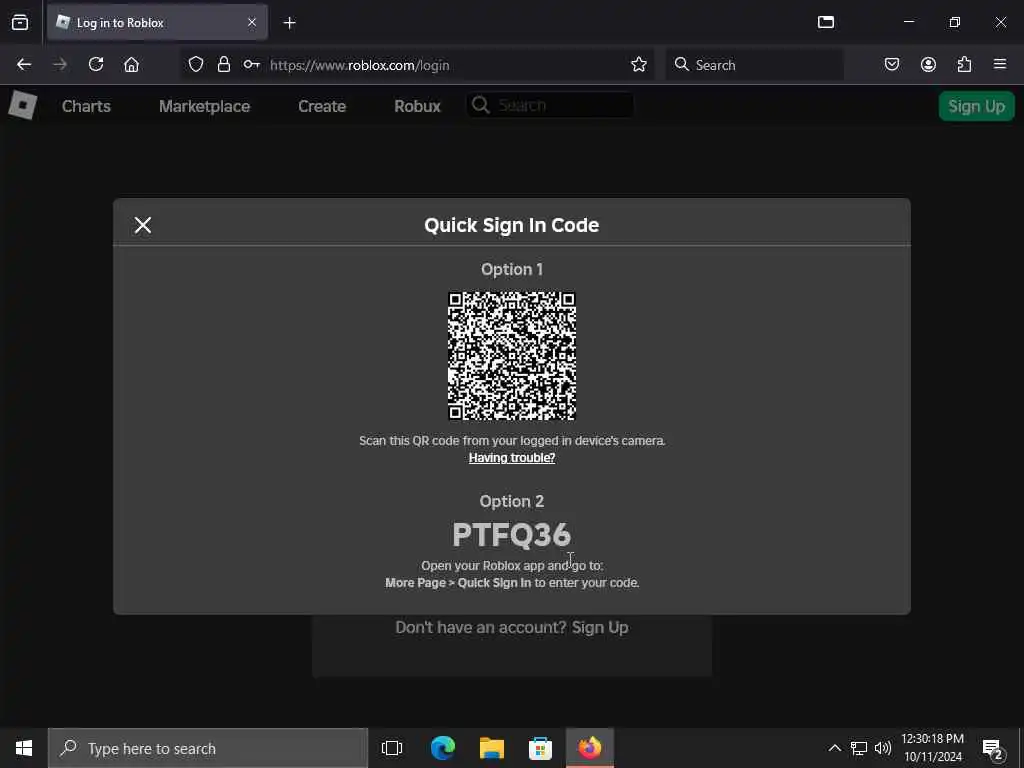This screenshot has width=1024, height=768.
Task: Click the Type here to search box
Action: [208, 748]
